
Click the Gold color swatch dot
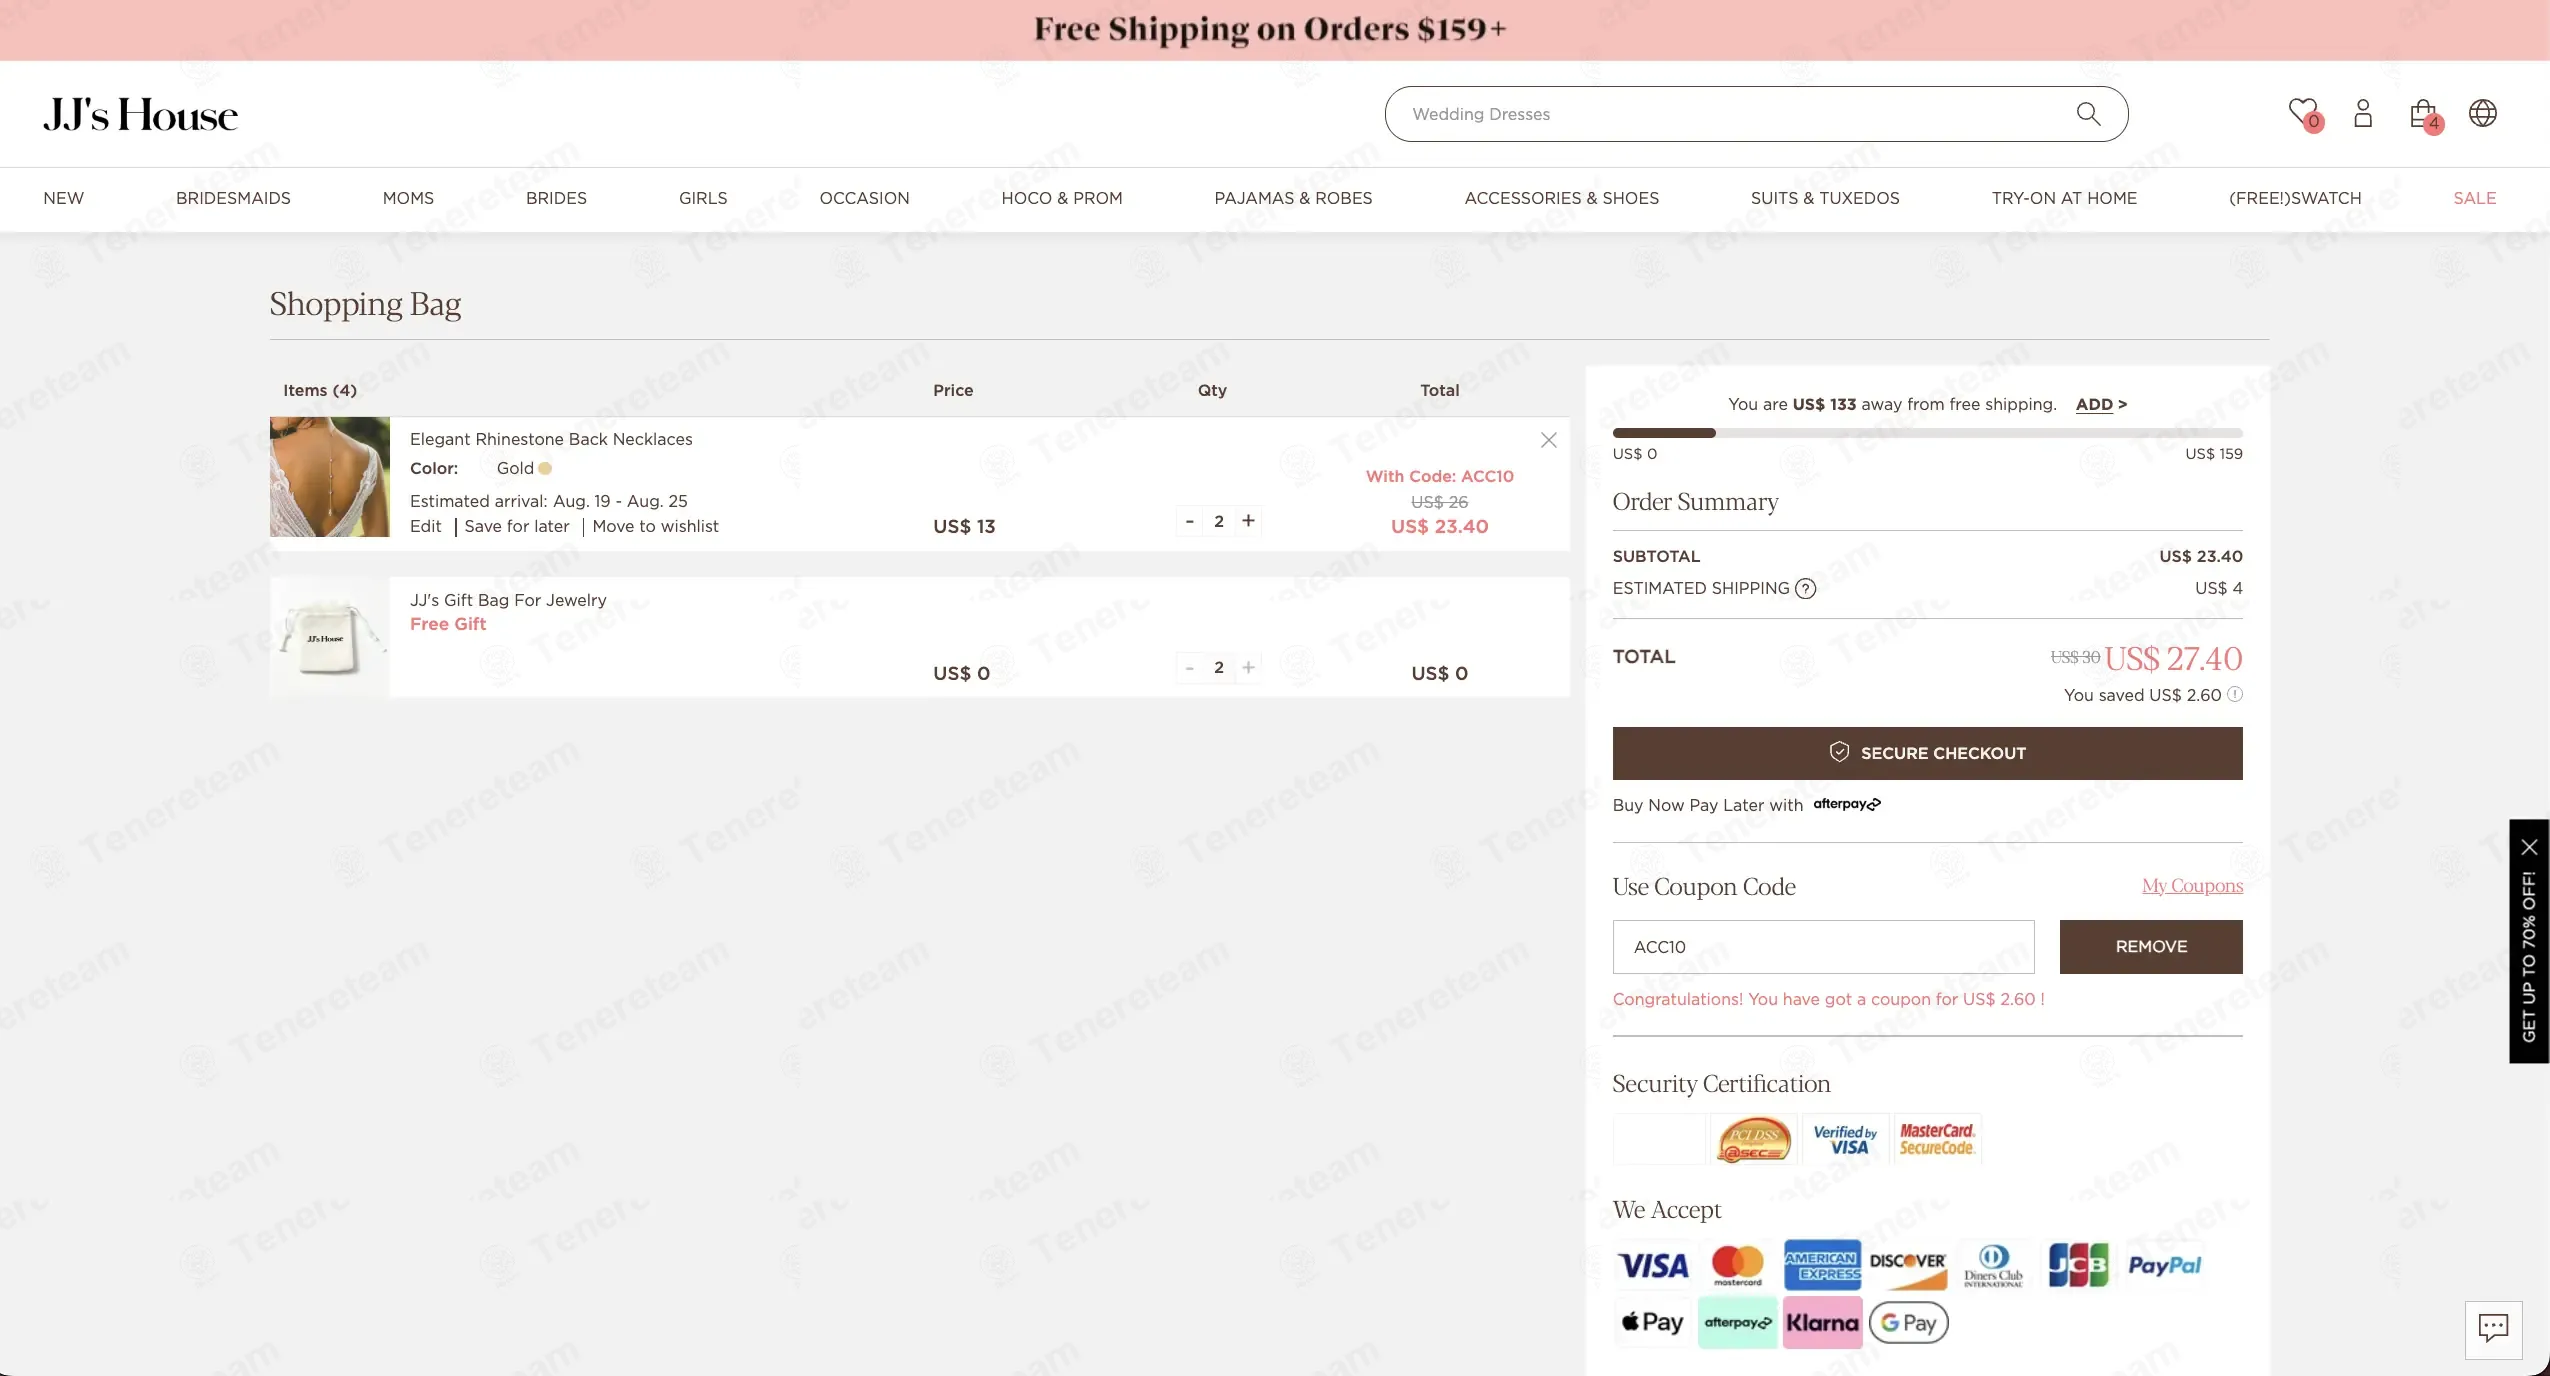pos(545,468)
